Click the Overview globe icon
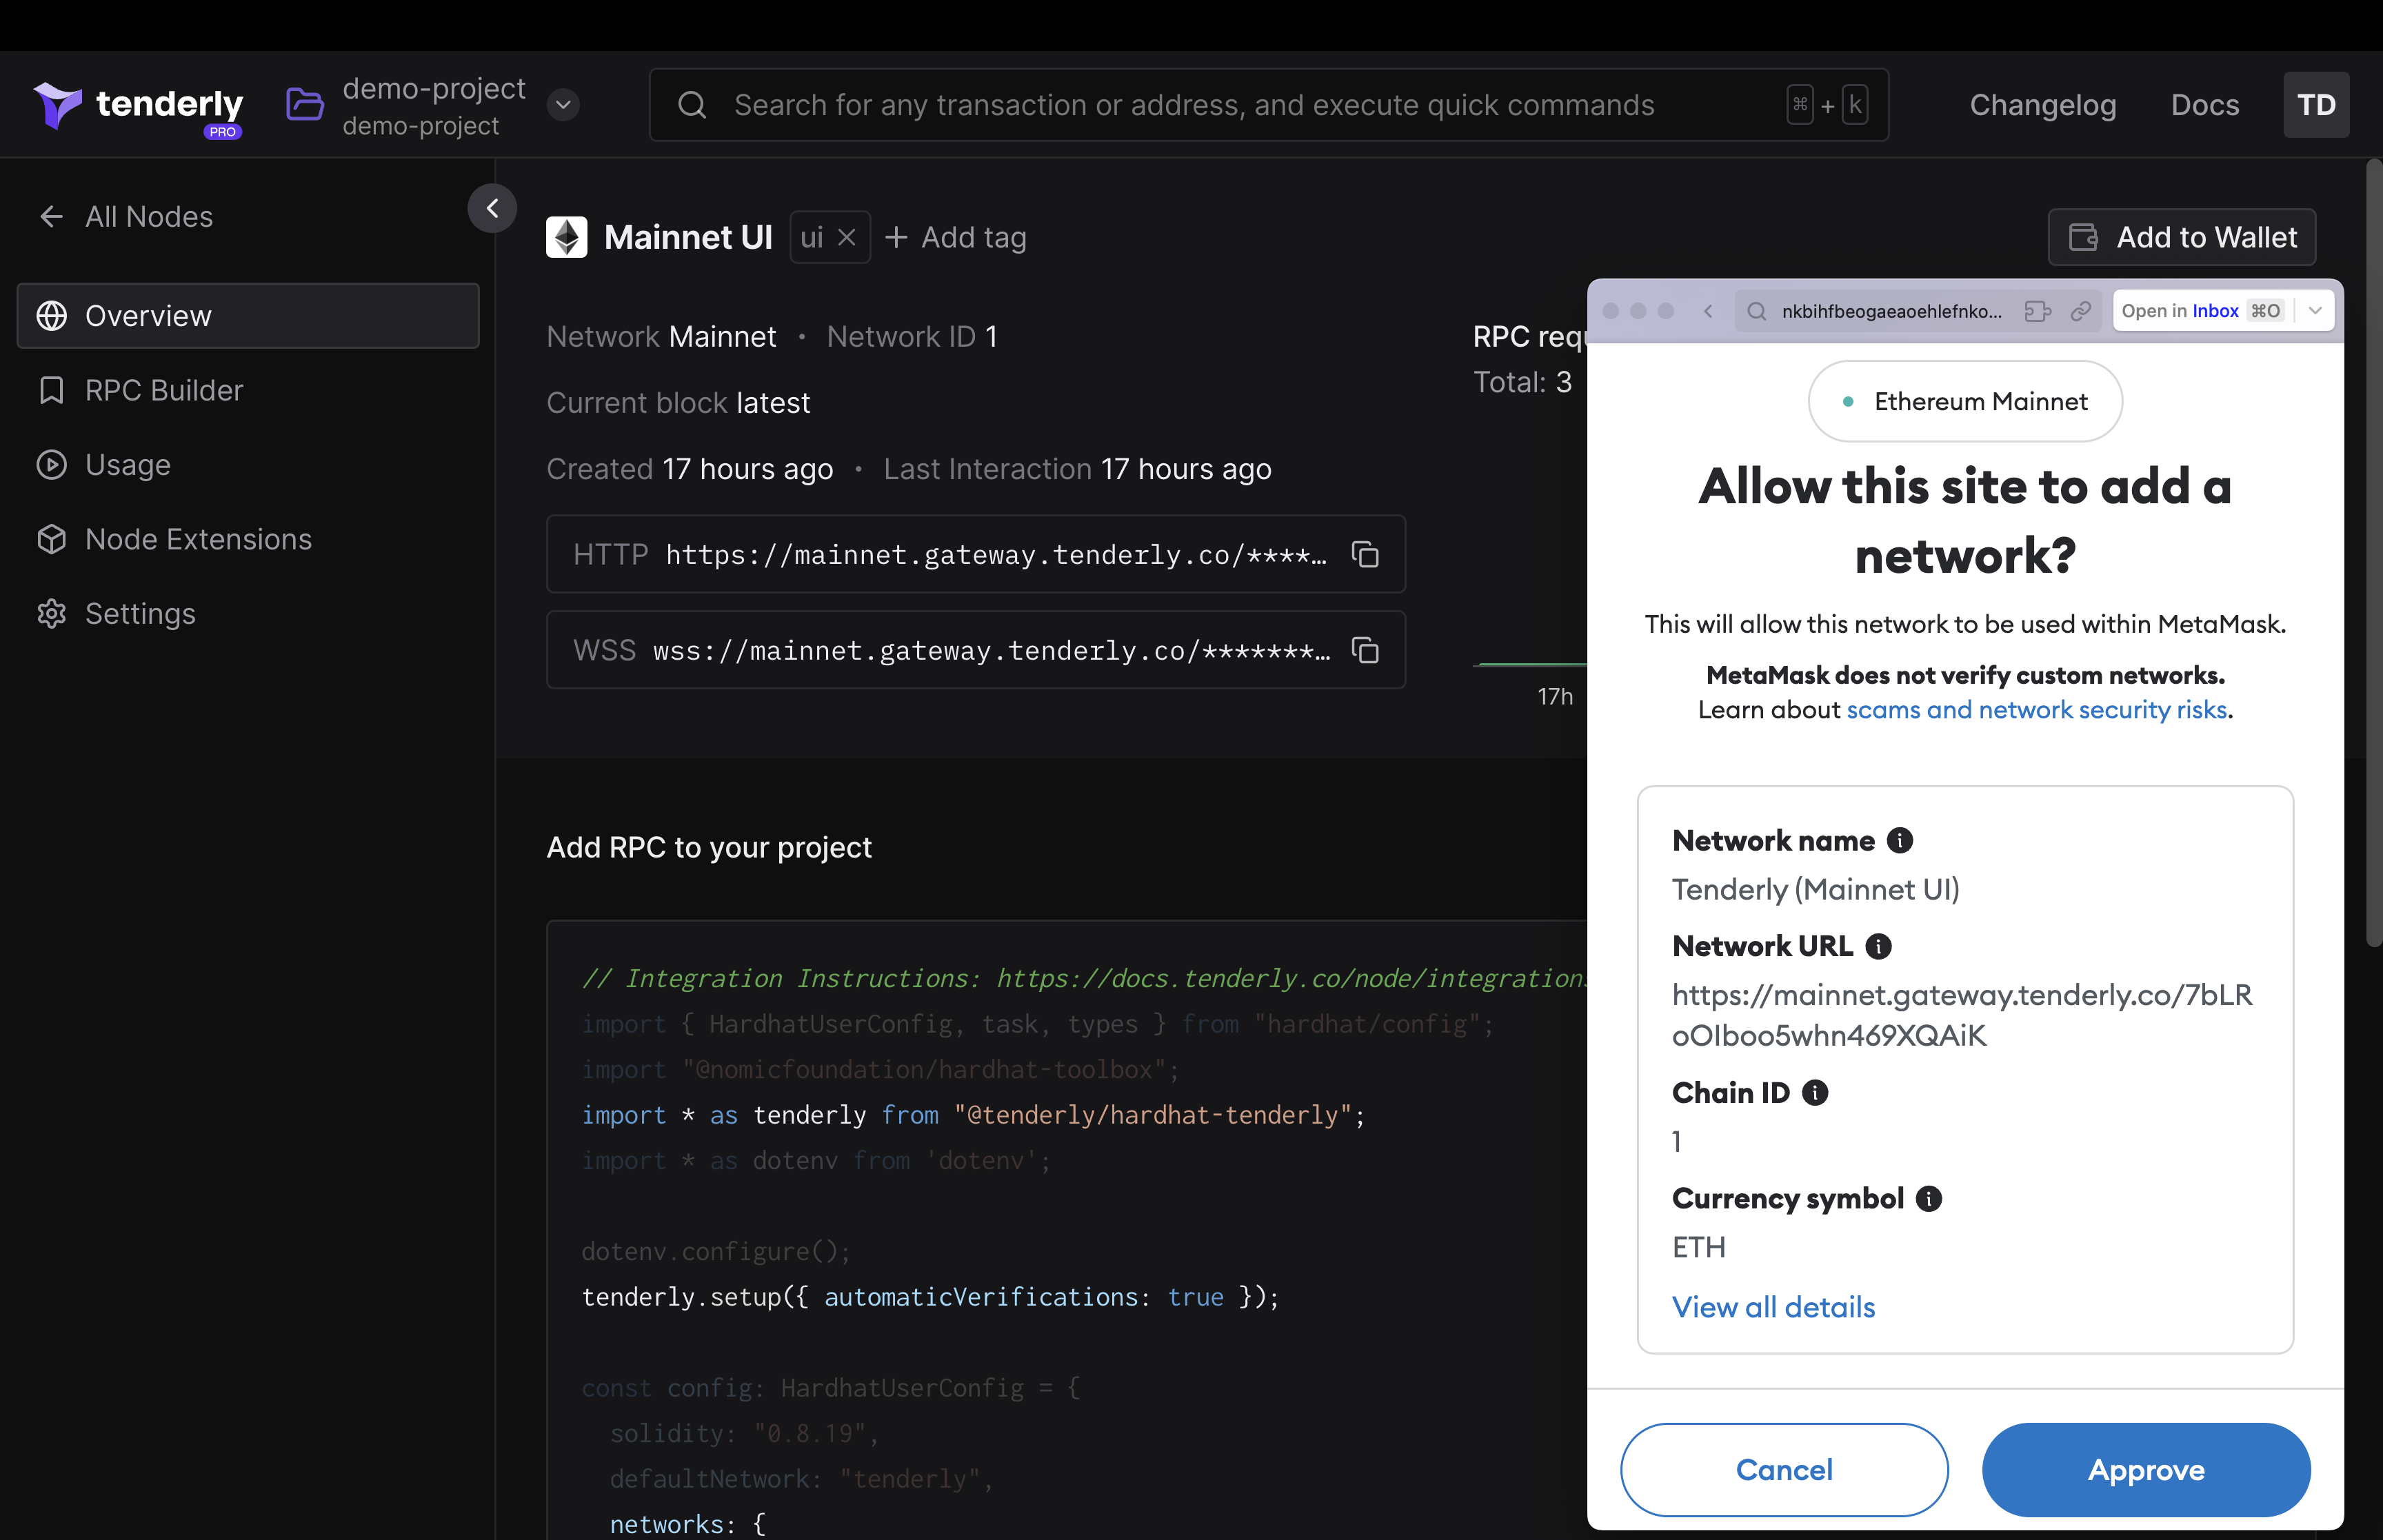Viewport: 2383px width, 1540px height. tap(52, 315)
